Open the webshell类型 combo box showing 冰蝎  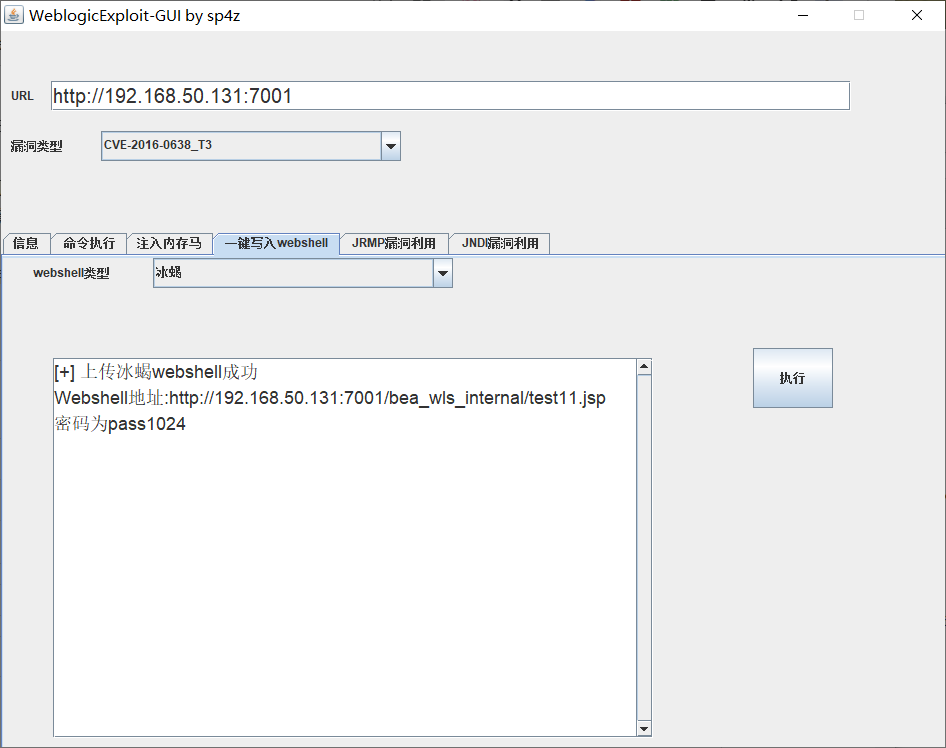click(x=303, y=273)
